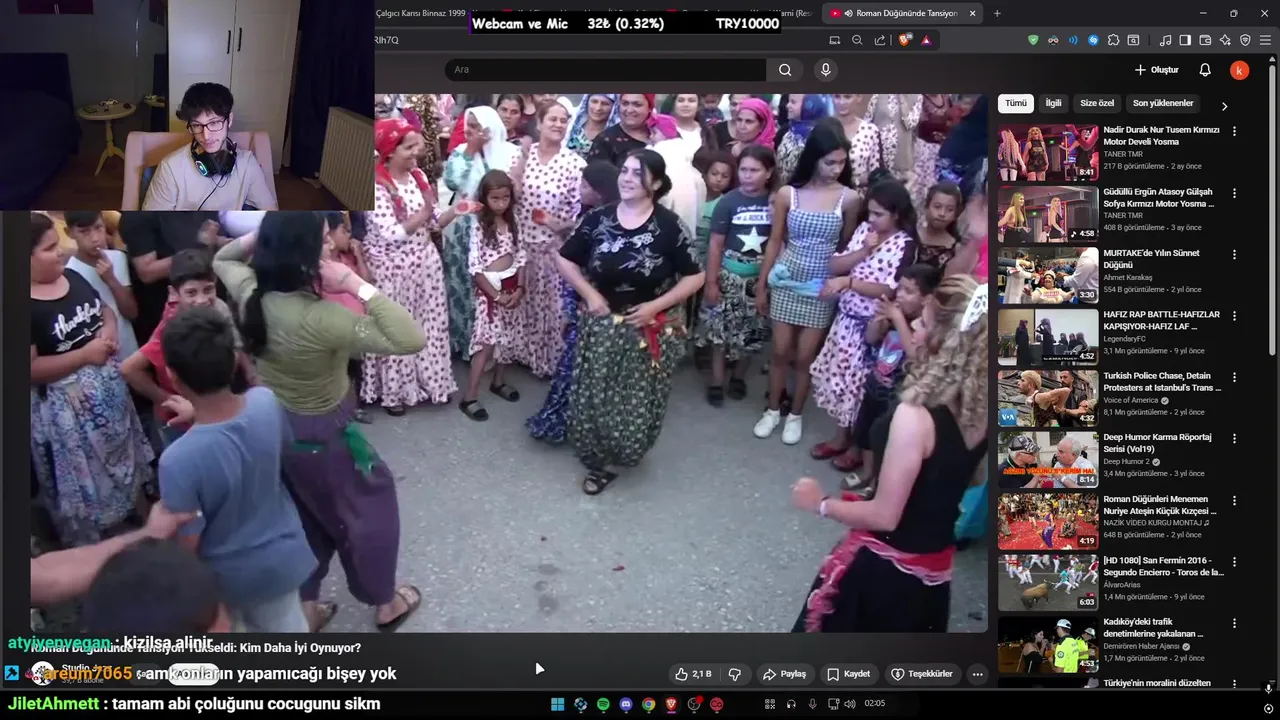Show more filter chips with right arrow
The width and height of the screenshot is (1280, 720).
pos(1224,105)
